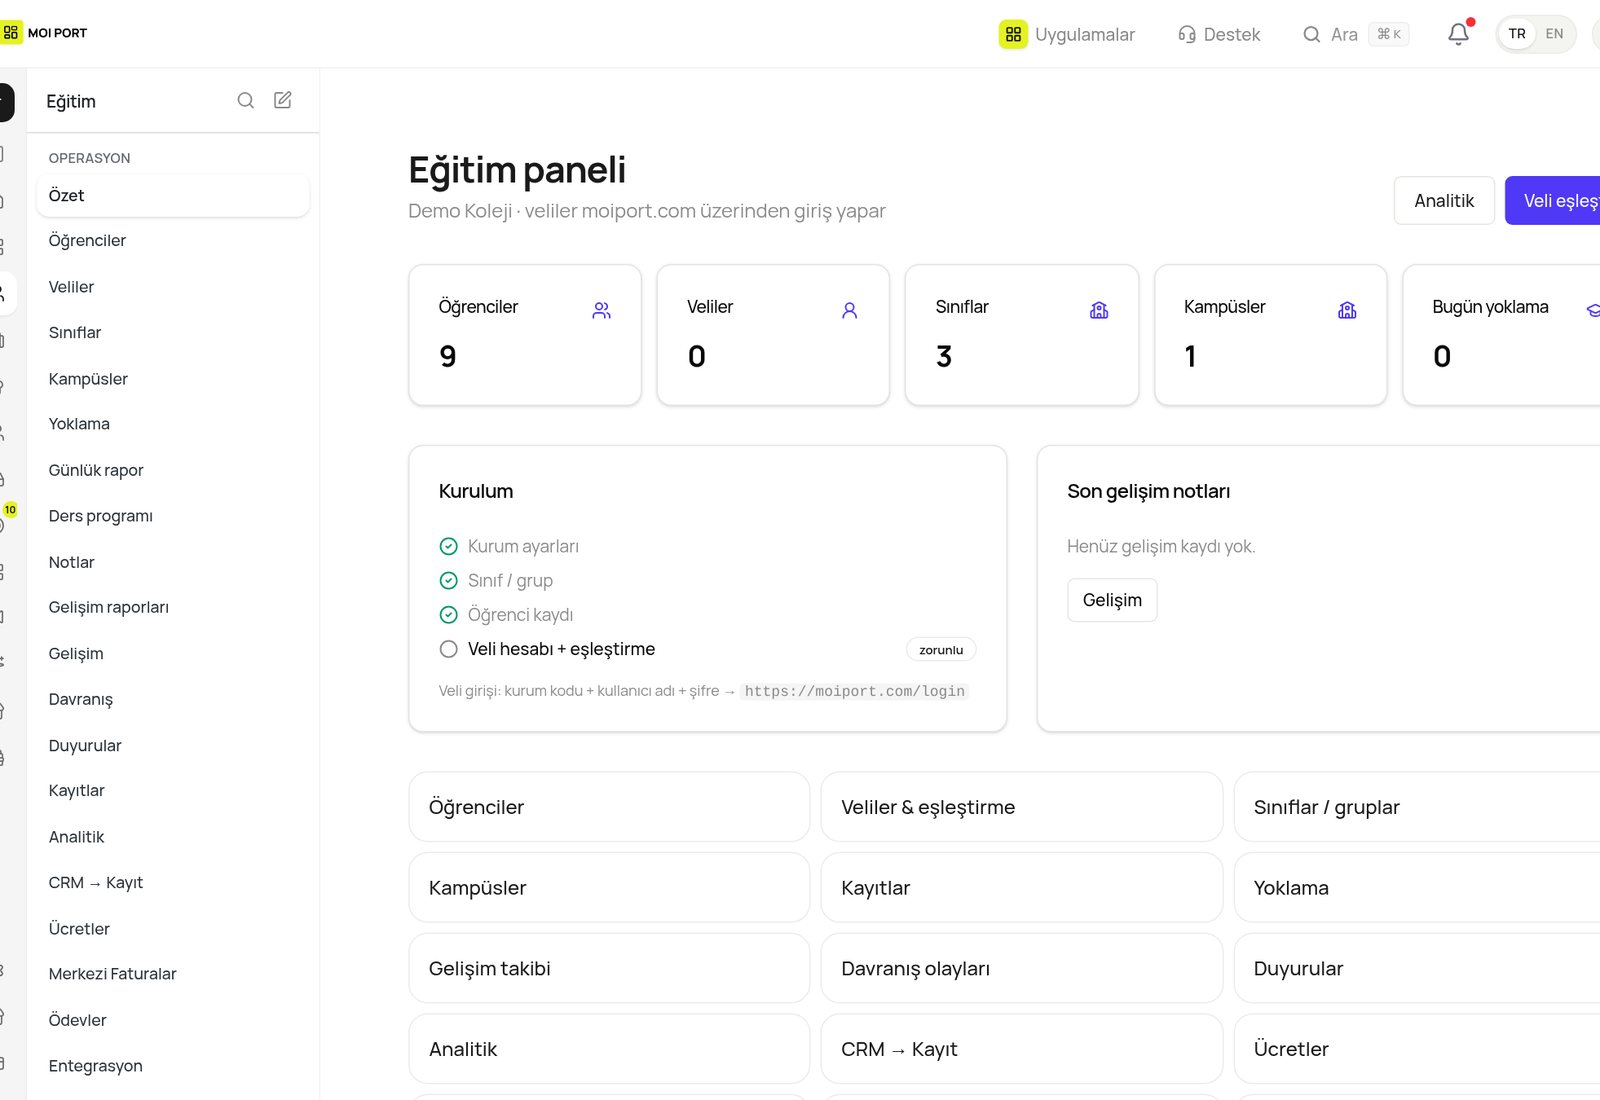Open Günlük rapor in the sidebar
Screen dimensions: 1600x1100
173,470
